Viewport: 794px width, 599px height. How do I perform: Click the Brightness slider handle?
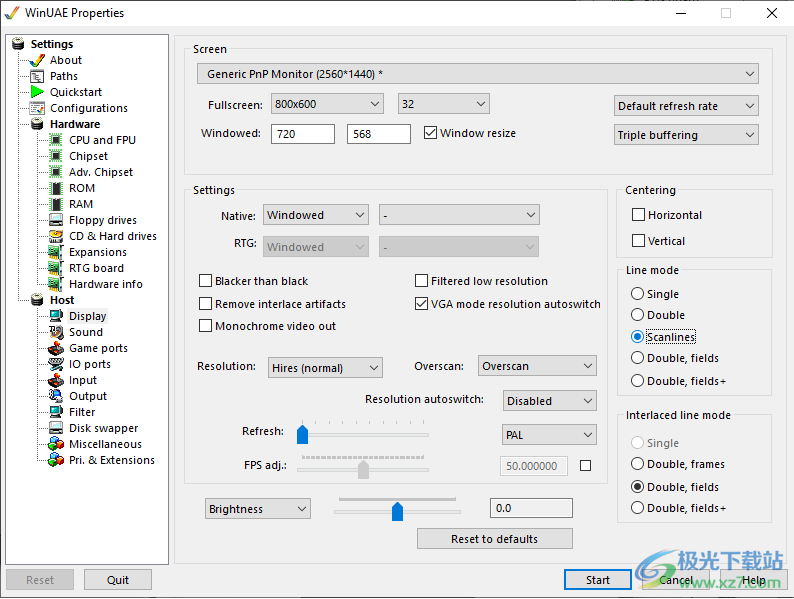tap(398, 511)
